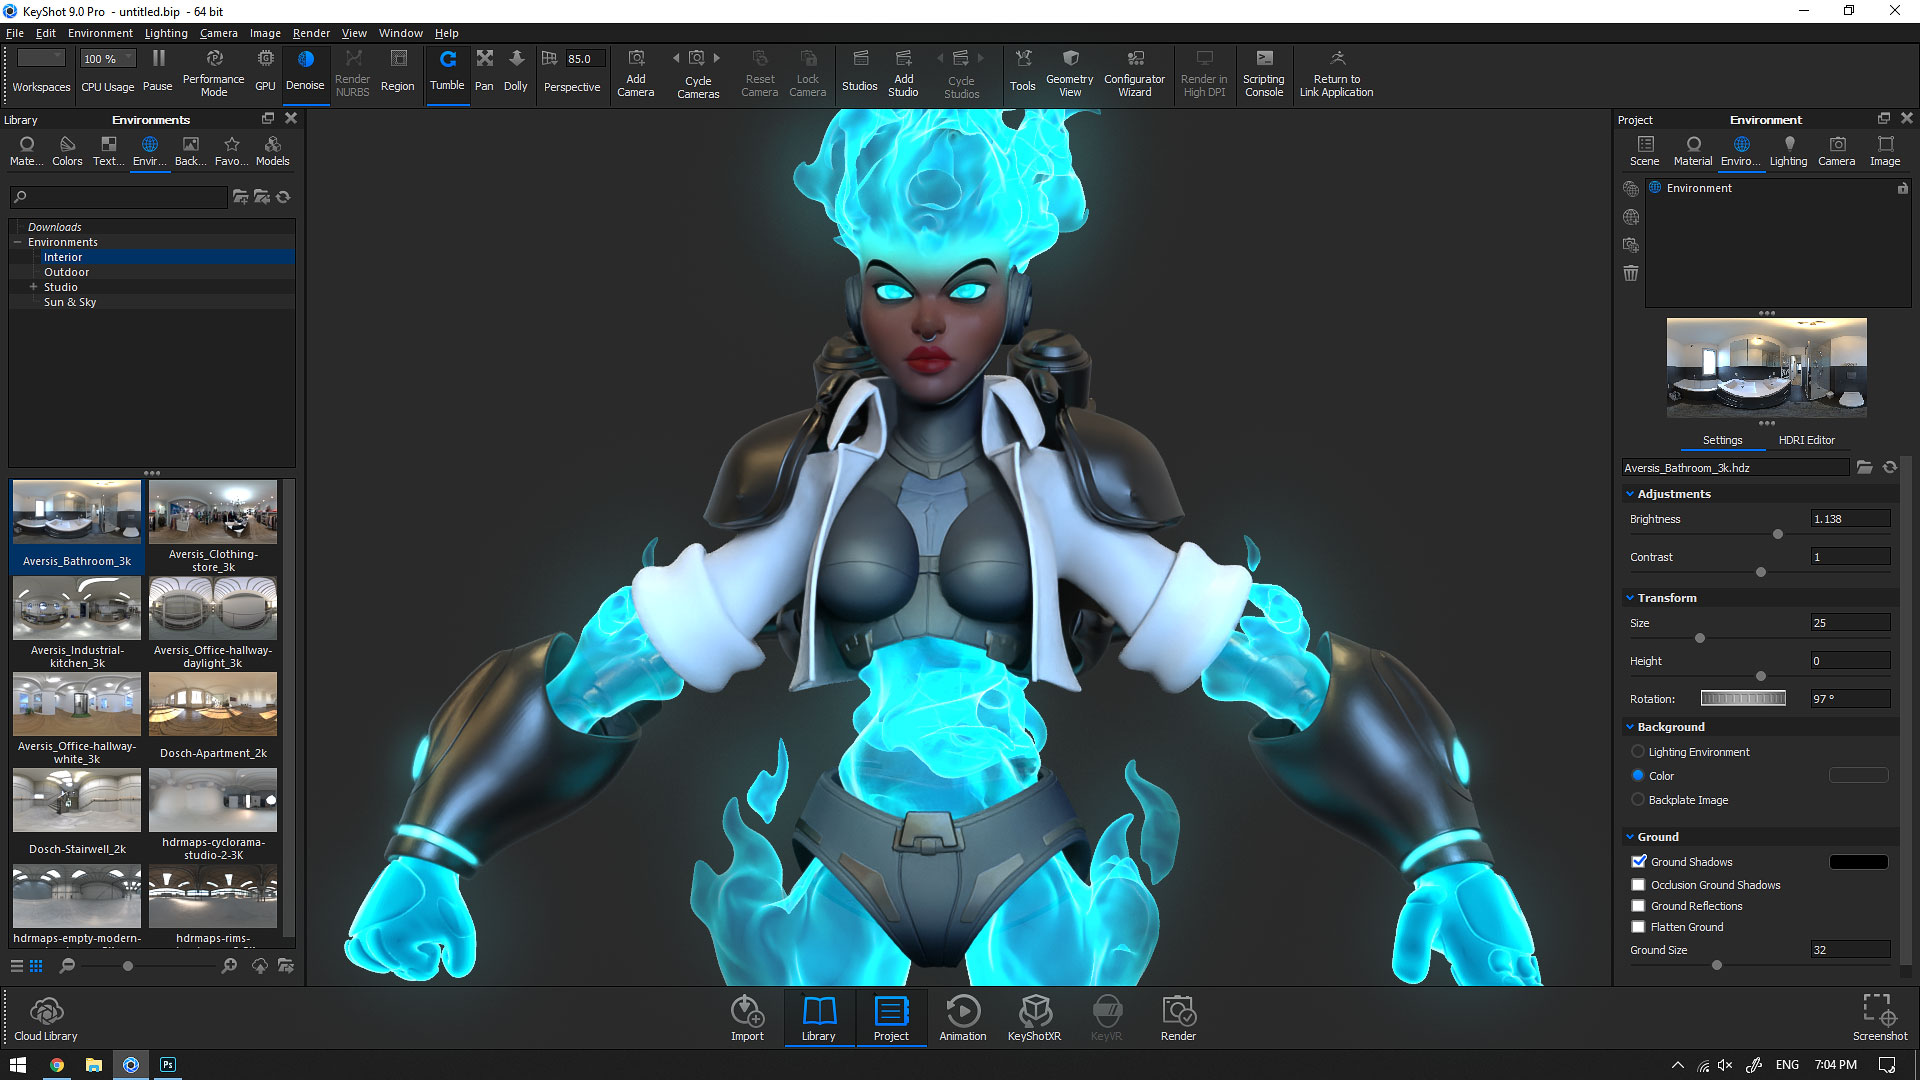Open the Lighting menu
This screenshot has width=1920, height=1080.
click(x=166, y=33)
